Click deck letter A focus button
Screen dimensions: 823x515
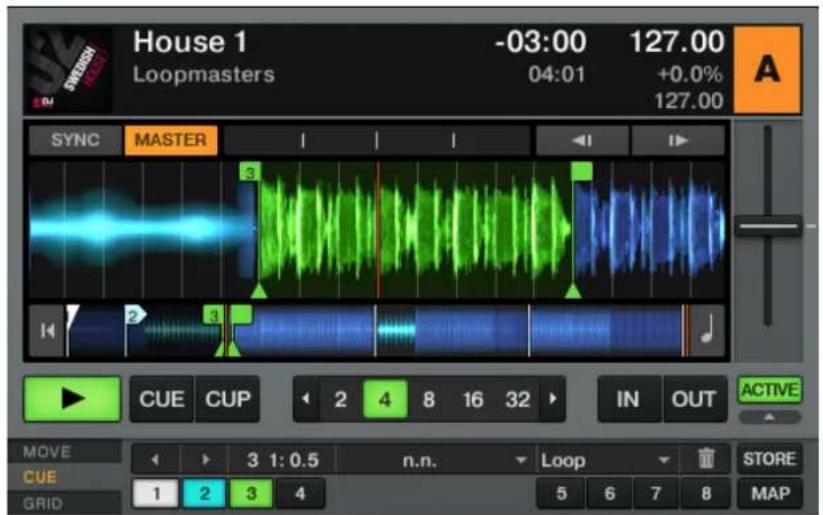(x=767, y=70)
